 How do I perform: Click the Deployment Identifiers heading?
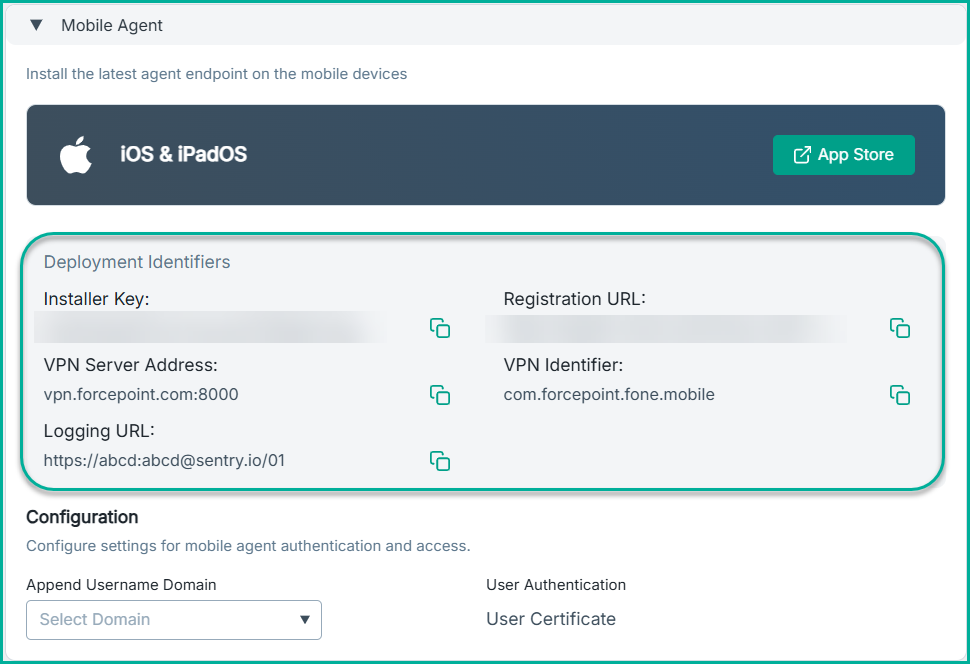[x=137, y=262]
